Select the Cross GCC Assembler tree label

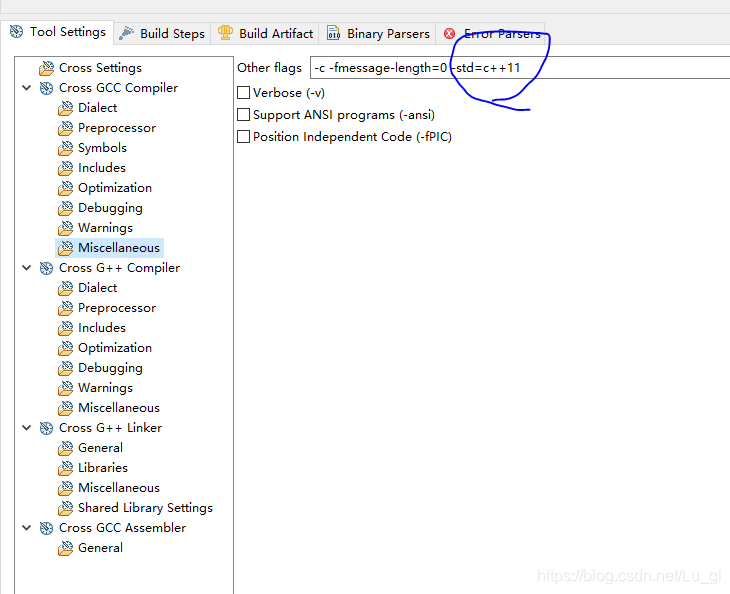(x=122, y=528)
